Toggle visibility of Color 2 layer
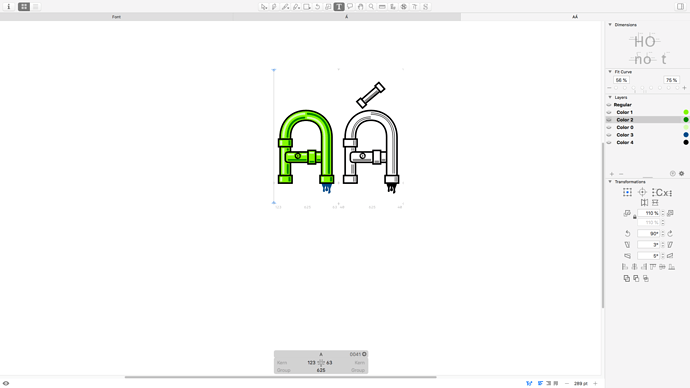 pyautogui.click(x=609, y=120)
